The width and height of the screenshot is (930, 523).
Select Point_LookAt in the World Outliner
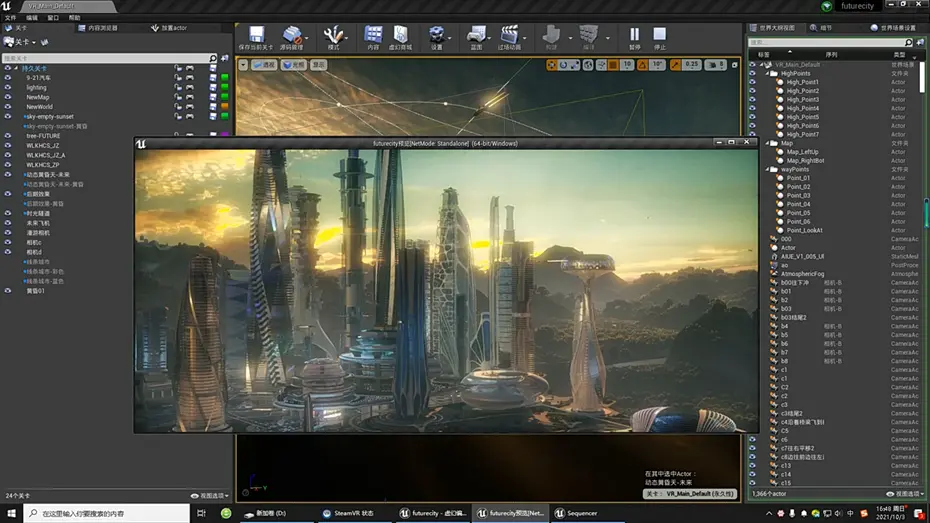pyautogui.click(x=804, y=230)
